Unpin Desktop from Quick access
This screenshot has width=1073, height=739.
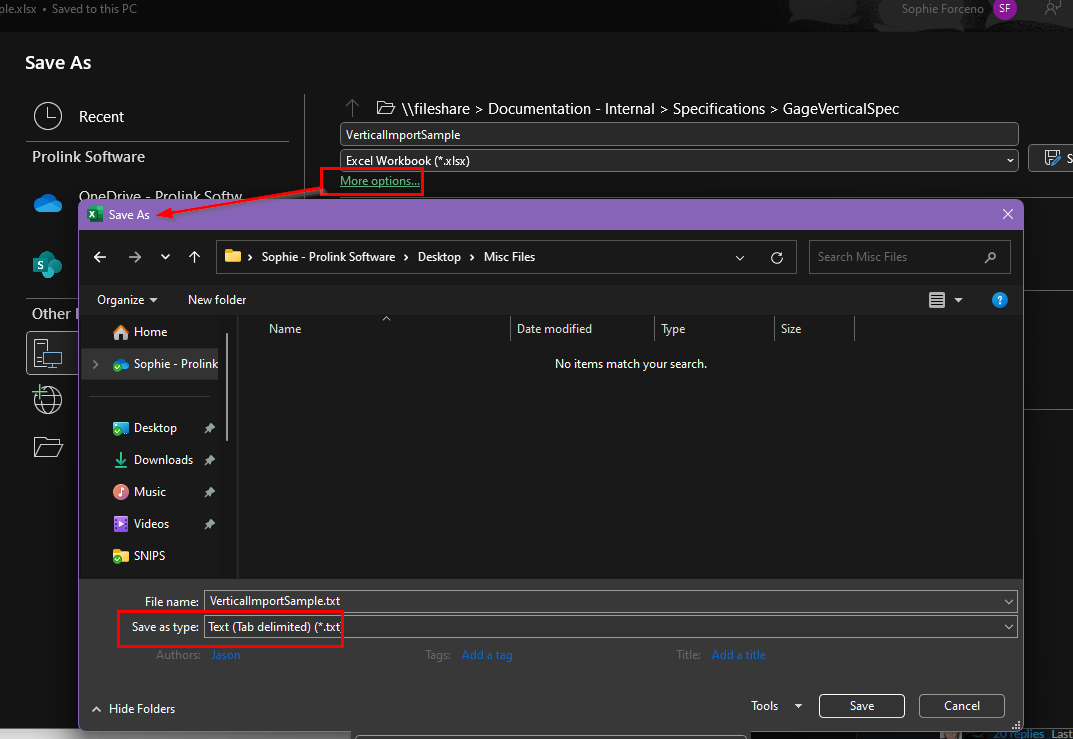coord(209,427)
